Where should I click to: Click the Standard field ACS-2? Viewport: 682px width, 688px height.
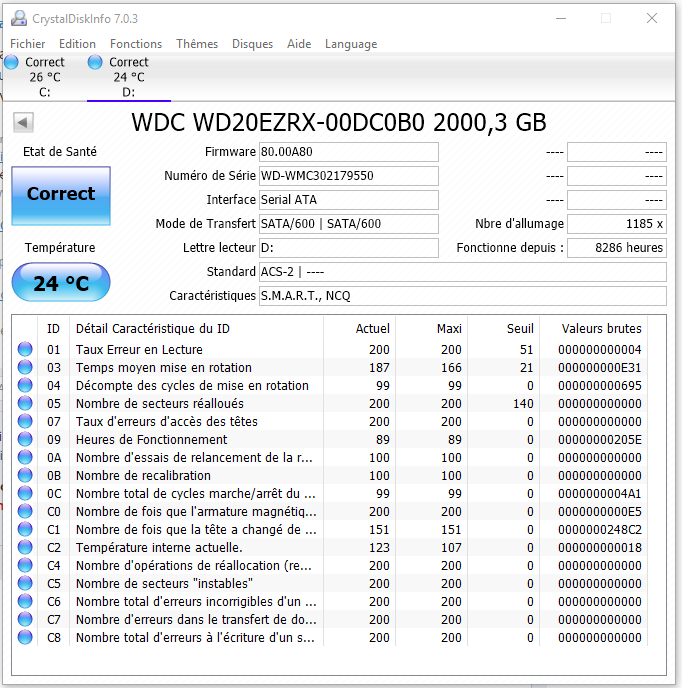pos(463,272)
